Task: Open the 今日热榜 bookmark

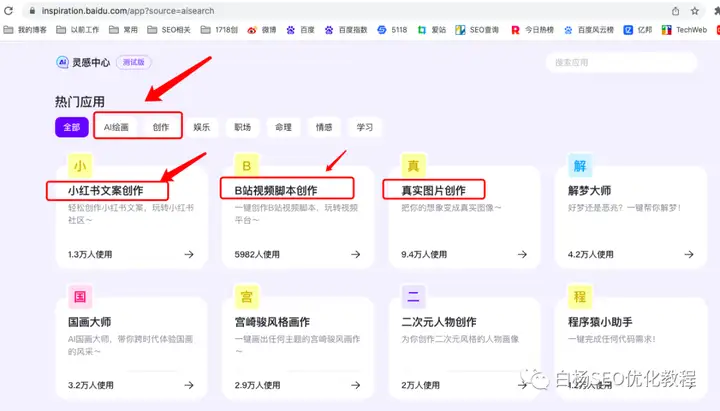Action: 533,30
